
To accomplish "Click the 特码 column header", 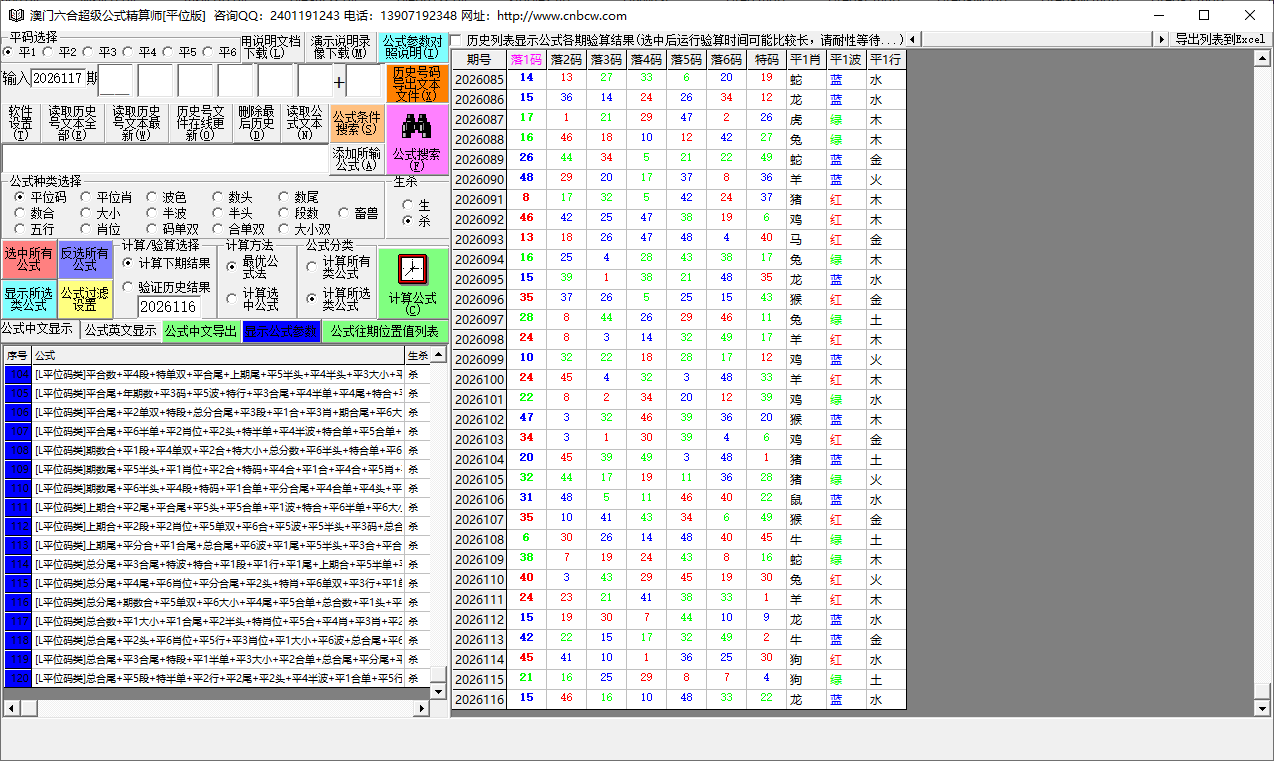I will click(x=766, y=60).
